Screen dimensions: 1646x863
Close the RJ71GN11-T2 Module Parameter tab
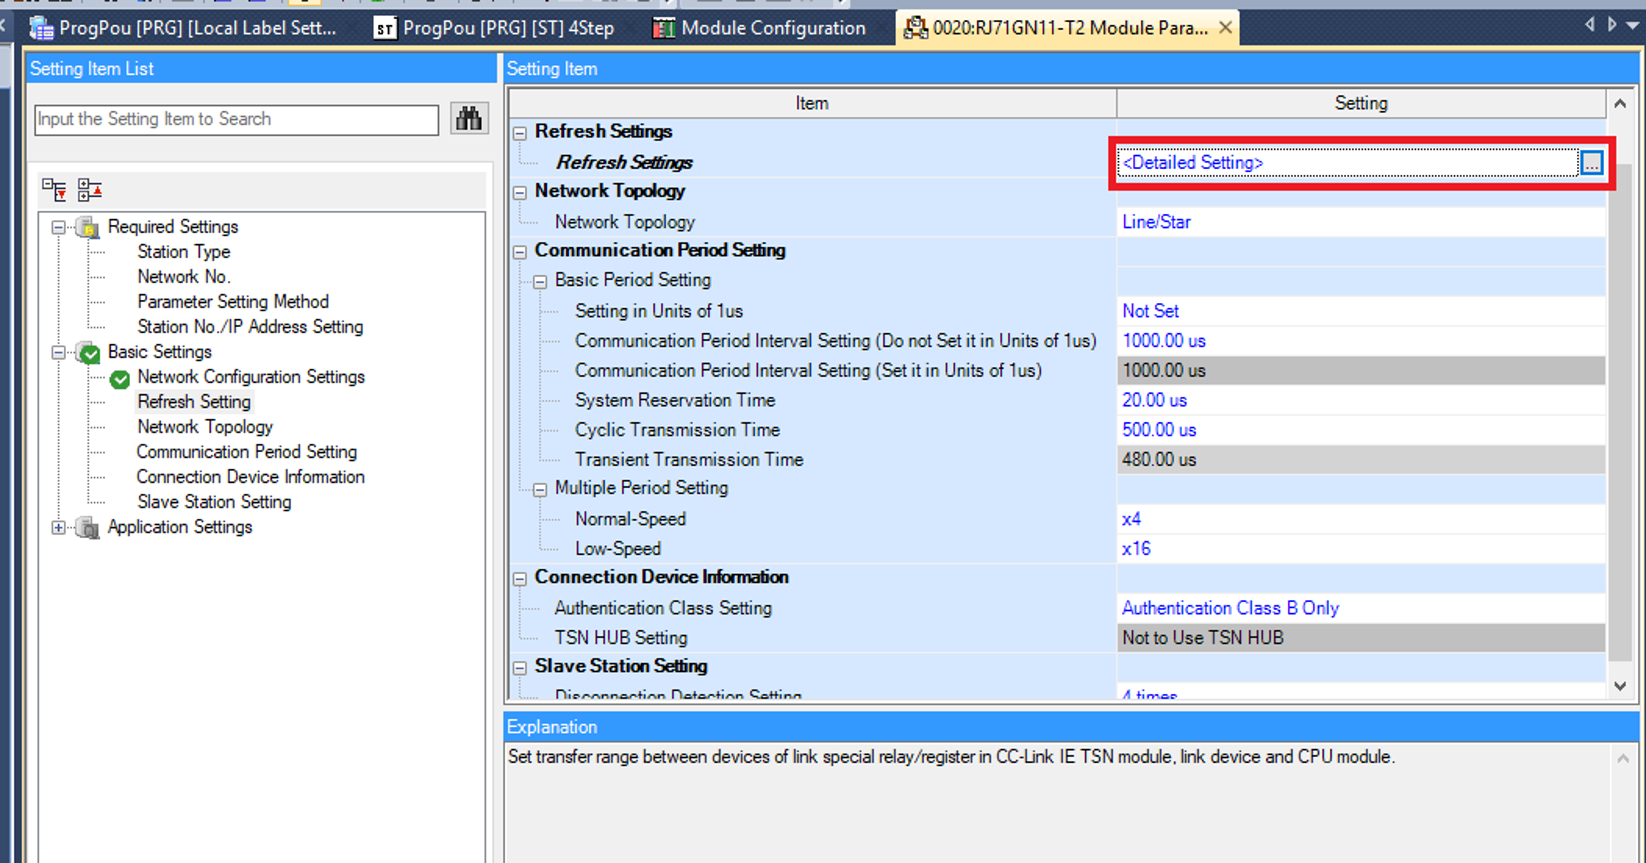(x=1225, y=28)
